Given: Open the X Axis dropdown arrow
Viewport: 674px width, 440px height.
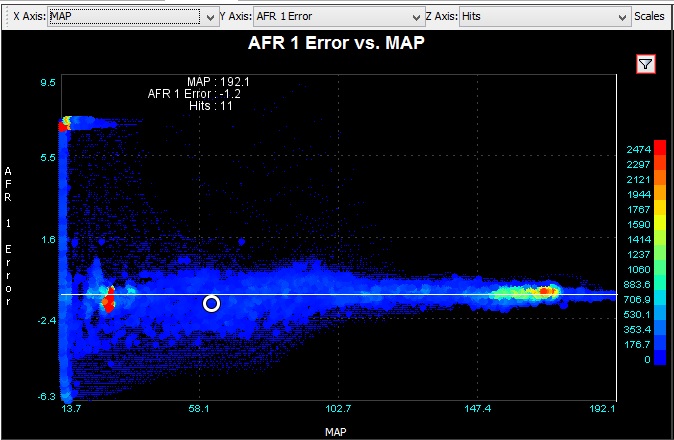Looking at the screenshot, I should point(208,17).
